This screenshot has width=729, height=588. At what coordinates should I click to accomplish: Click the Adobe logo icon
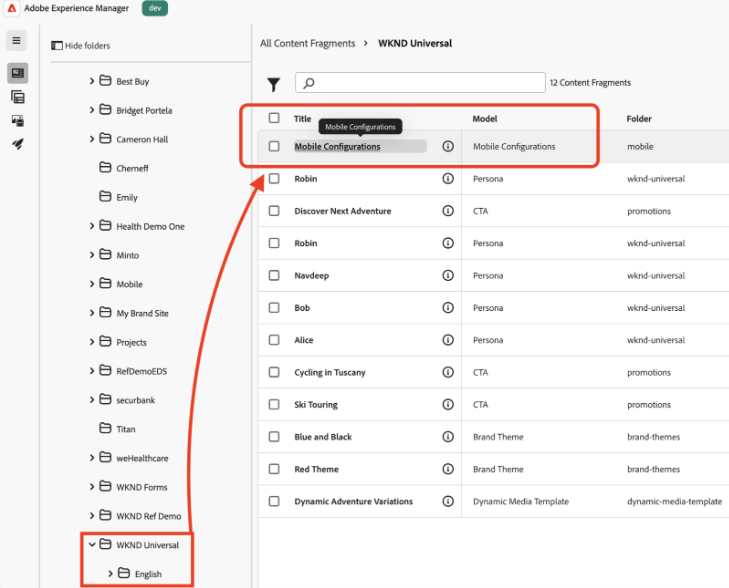pyautogui.click(x=12, y=9)
